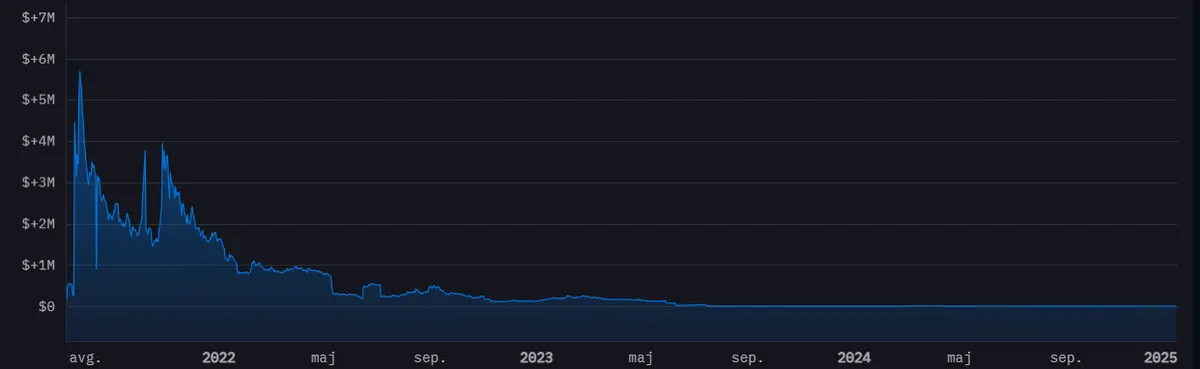This screenshot has width=1200, height=369.
Task: Click the 2022 x-axis label
Action: (x=218, y=357)
